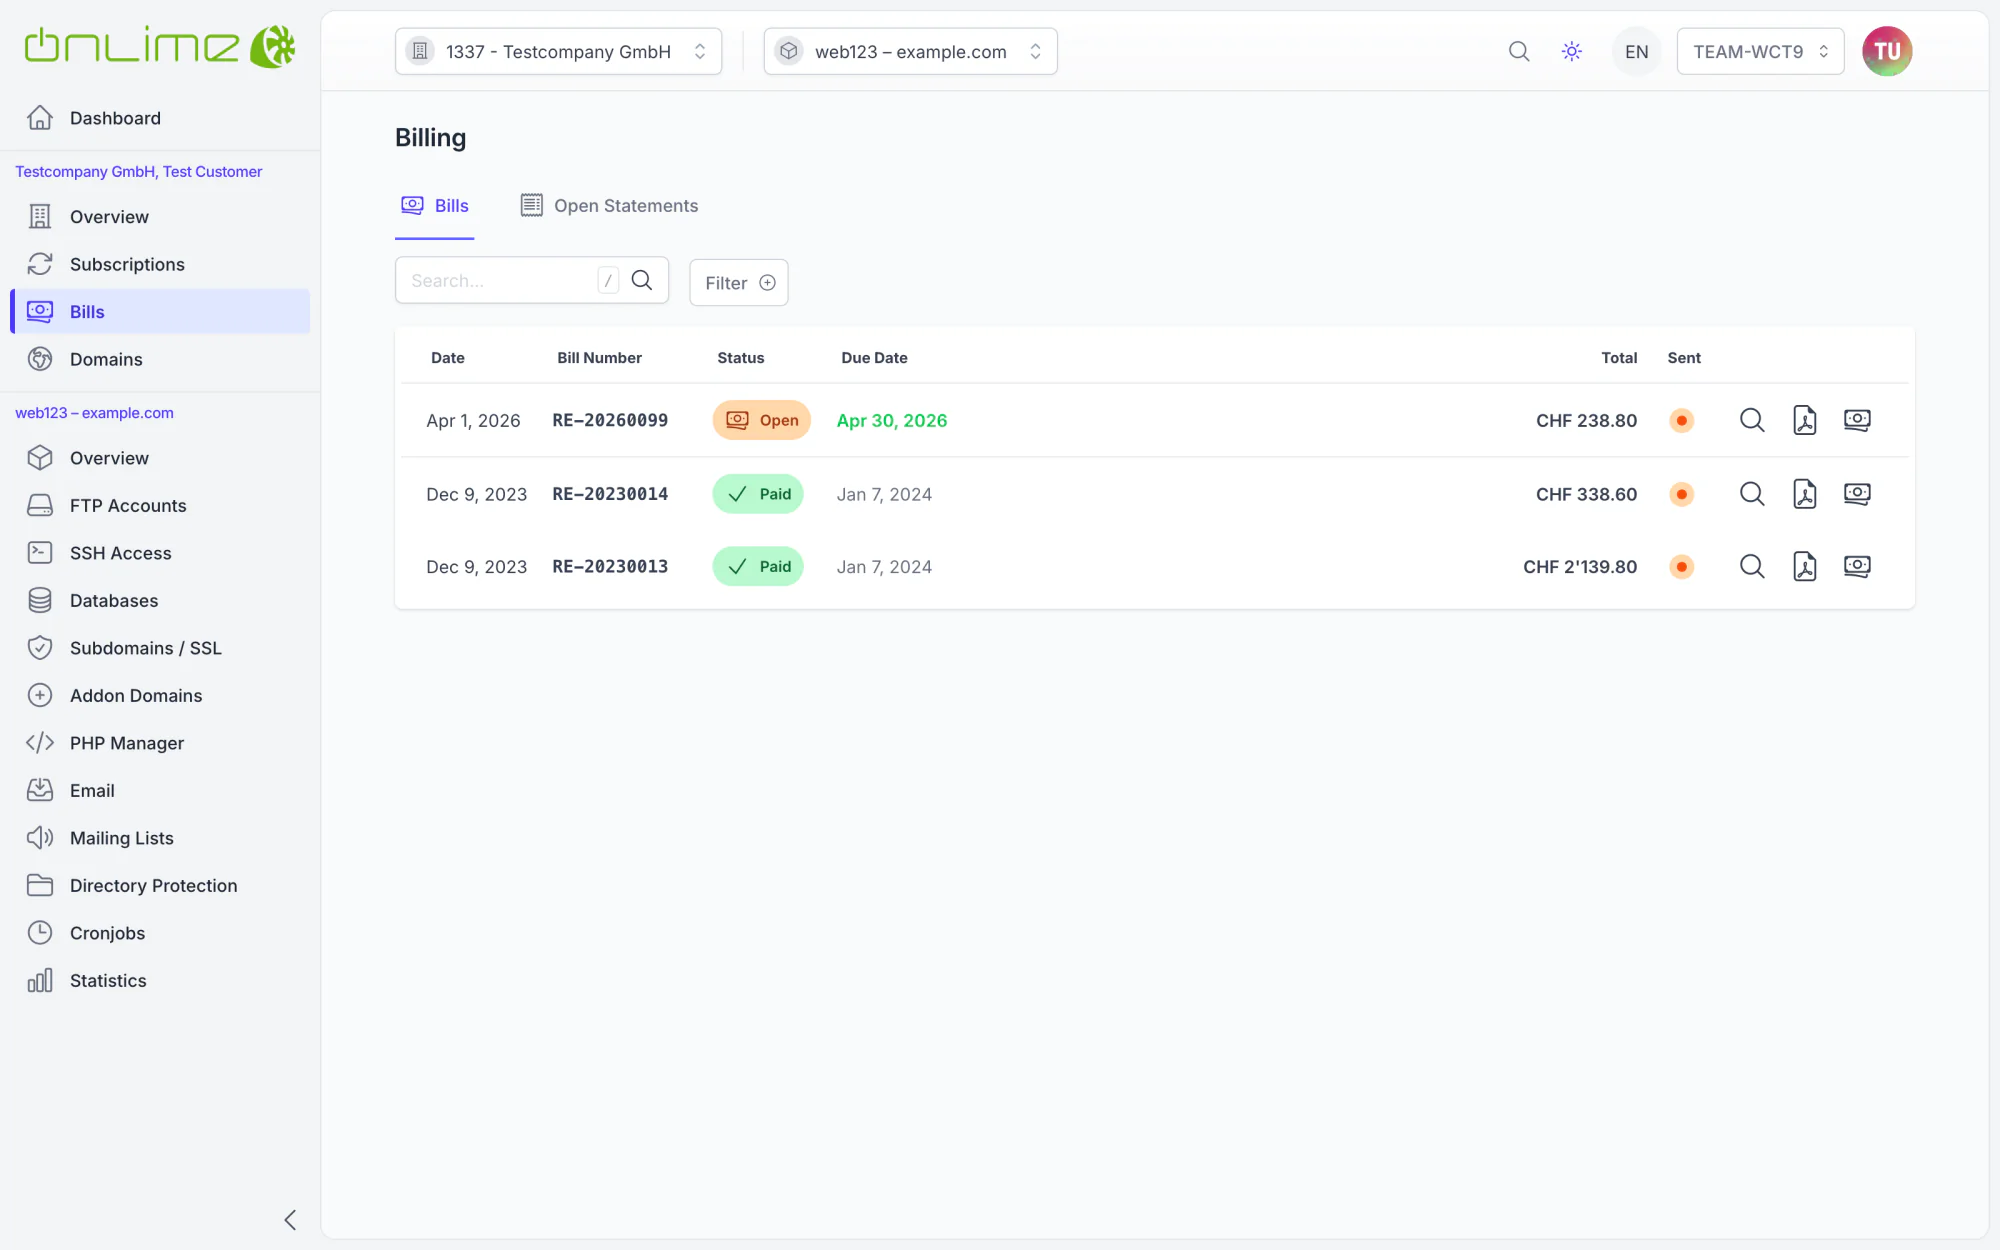Run search with bills search magnifier icon
Viewport: 2000px width, 1250px height.
coord(642,281)
